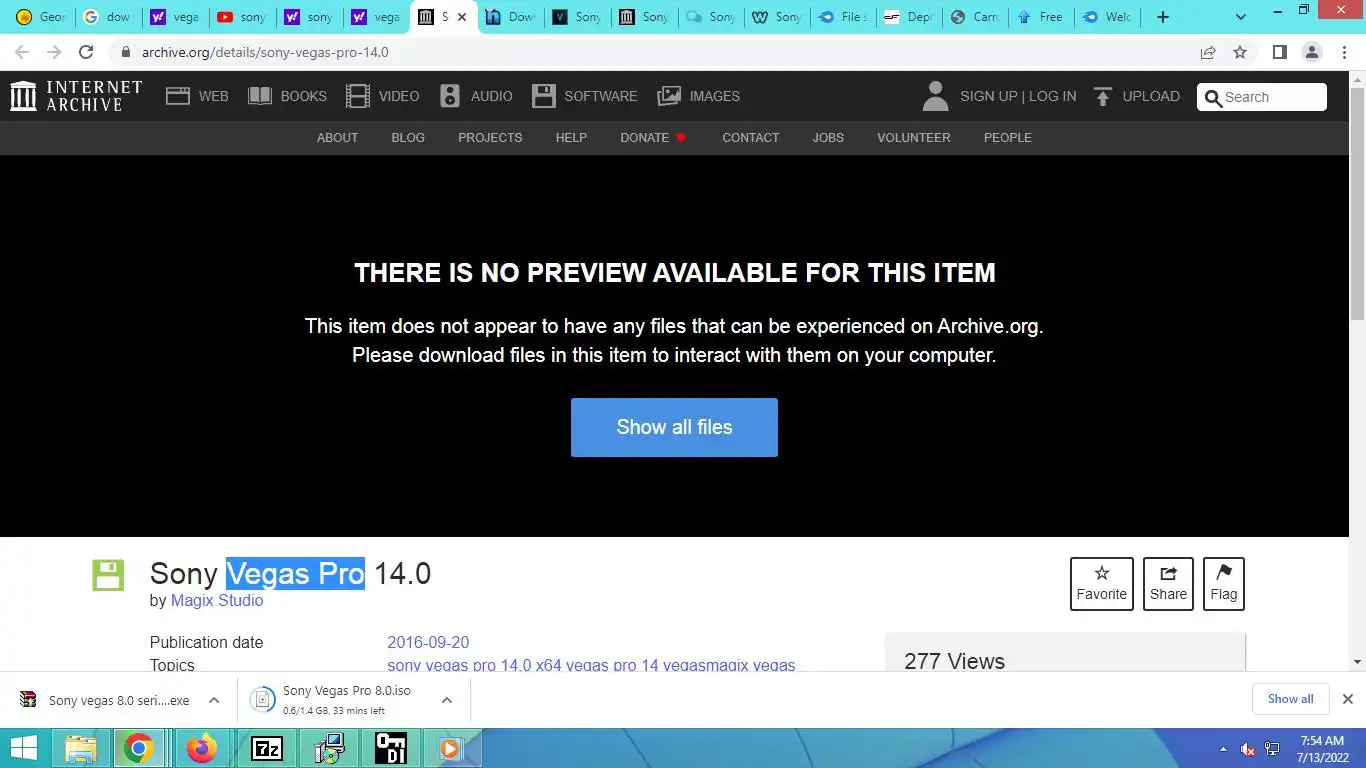1366x768 pixels.
Task: Expand the tab search dropdown
Action: [x=1241, y=17]
